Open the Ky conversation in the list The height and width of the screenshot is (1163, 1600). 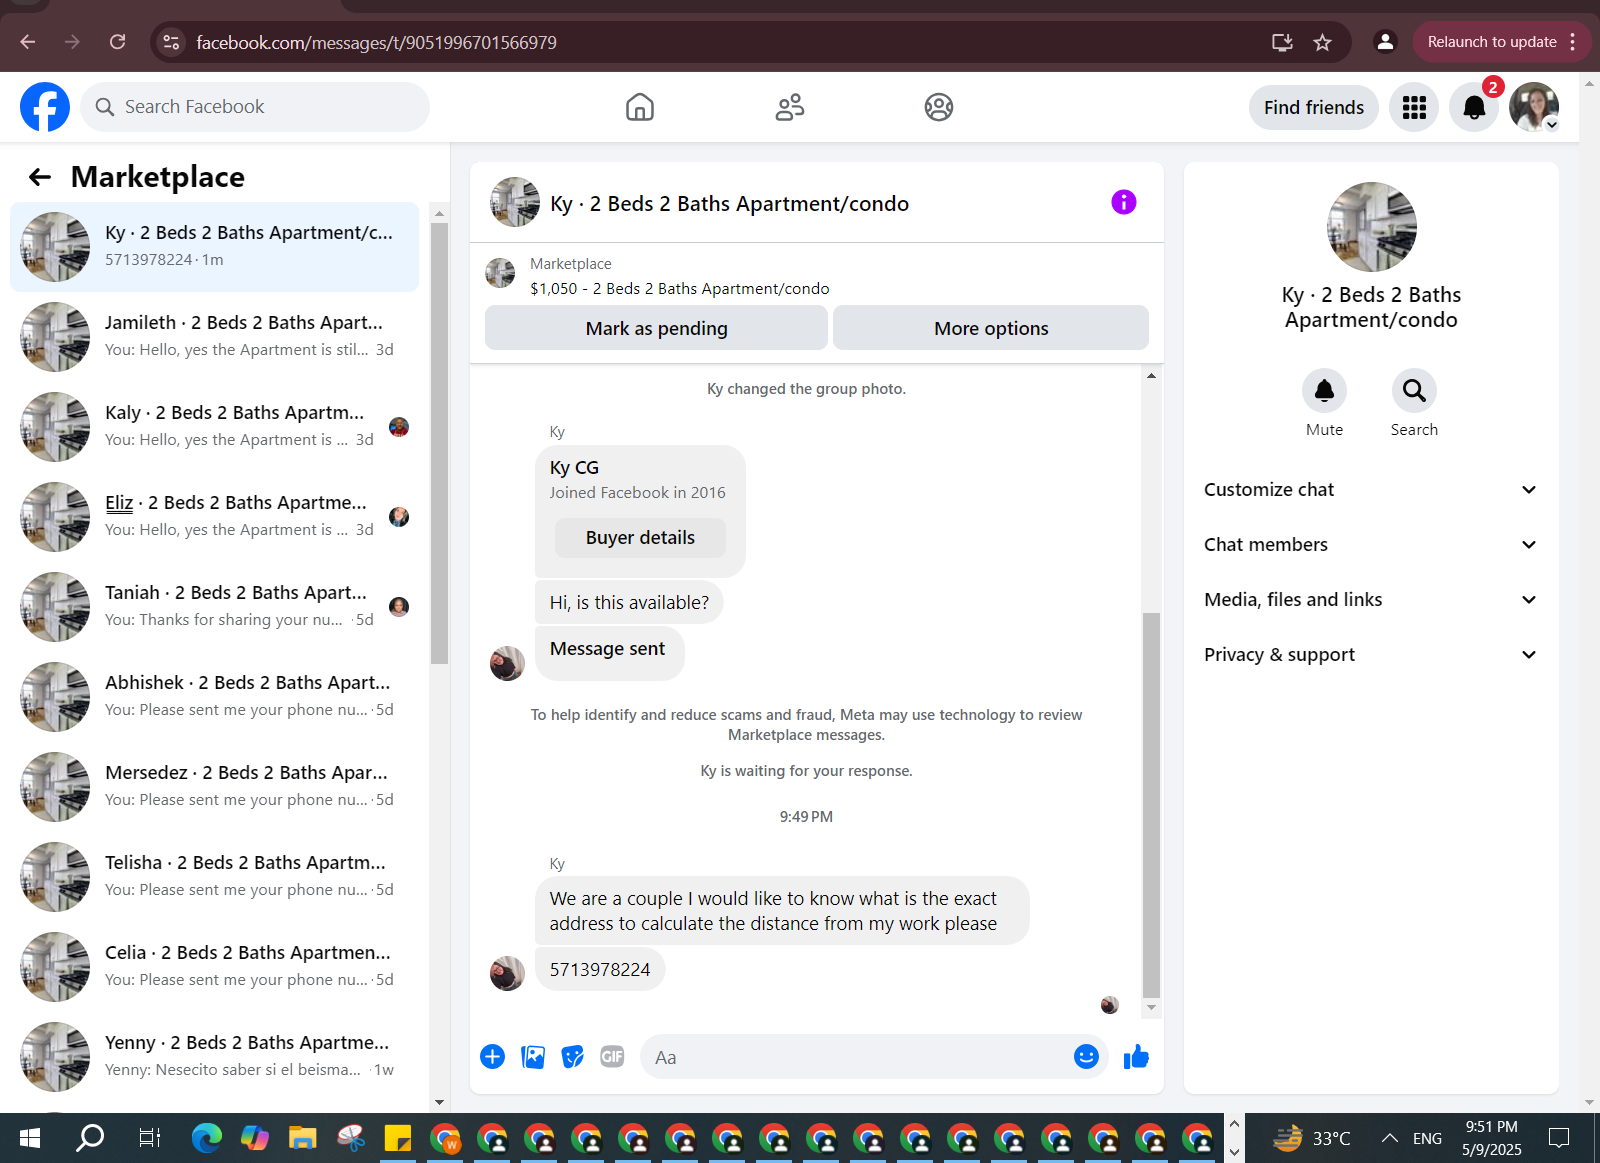tap(215, 247)
